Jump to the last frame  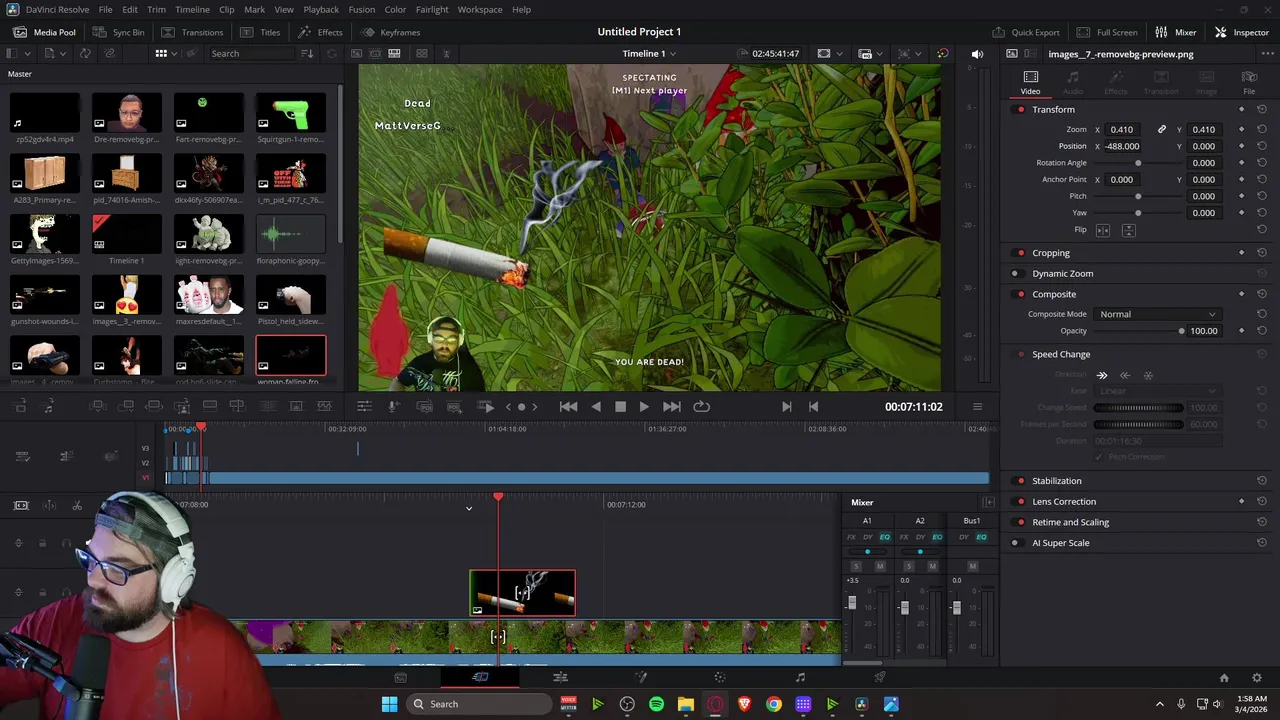[672, 407]
